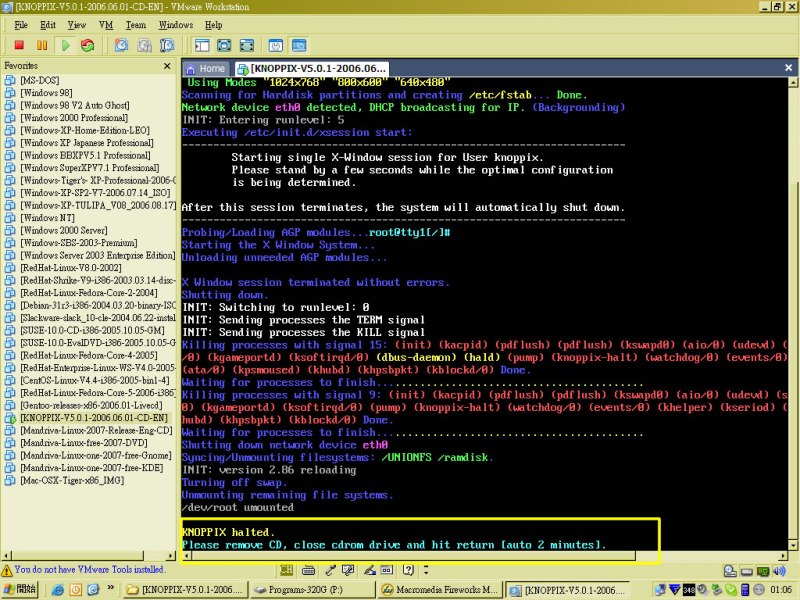Click the Summary view toolbar icon
Image resolution: width=800 pixels, height=600 pixels.
276,45
